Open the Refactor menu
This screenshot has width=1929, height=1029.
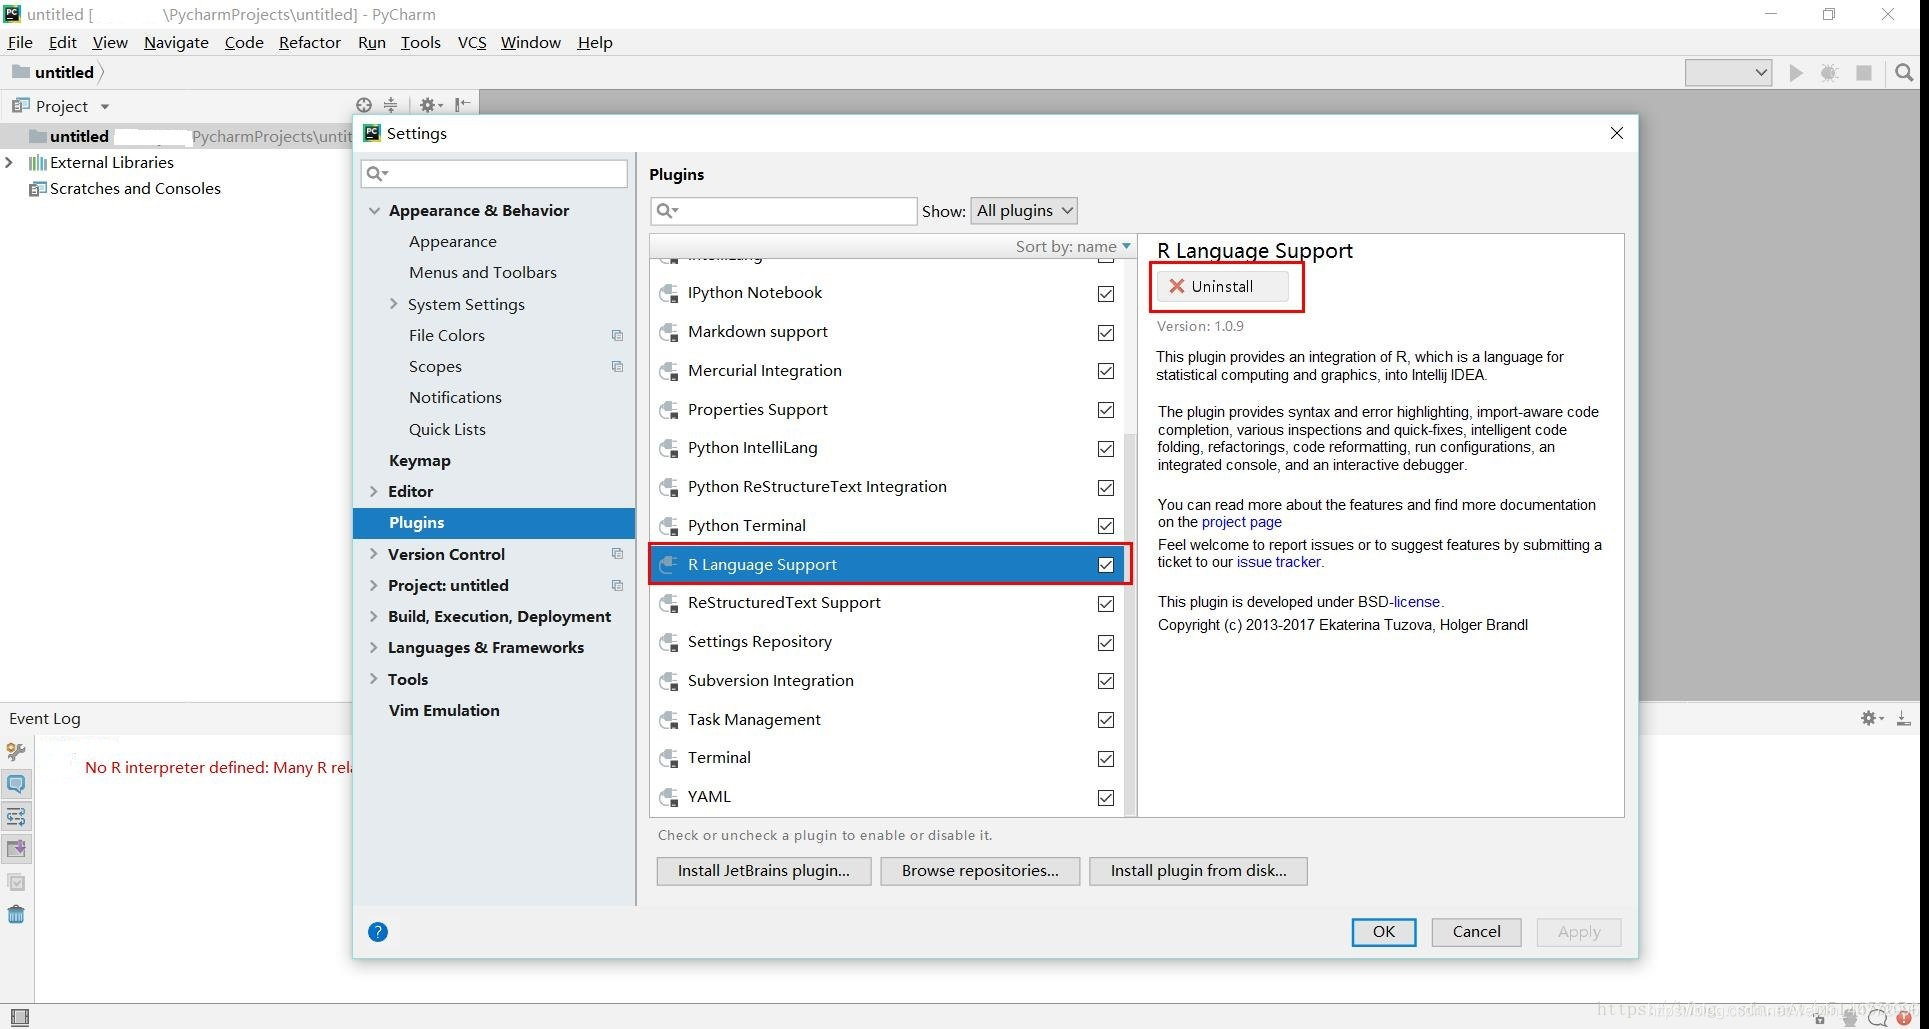pos(310,42)
